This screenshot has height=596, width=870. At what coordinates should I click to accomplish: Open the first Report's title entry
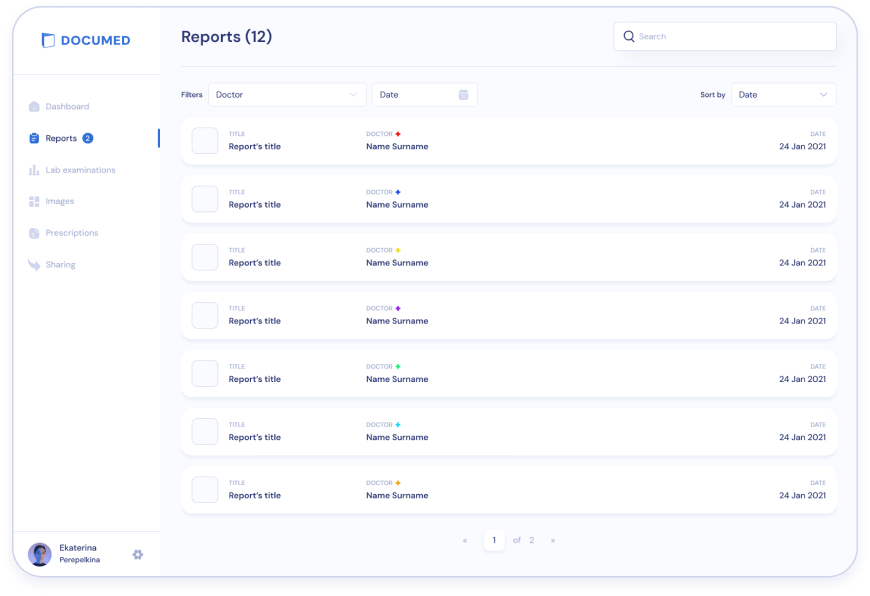click(x=257, y=147)
